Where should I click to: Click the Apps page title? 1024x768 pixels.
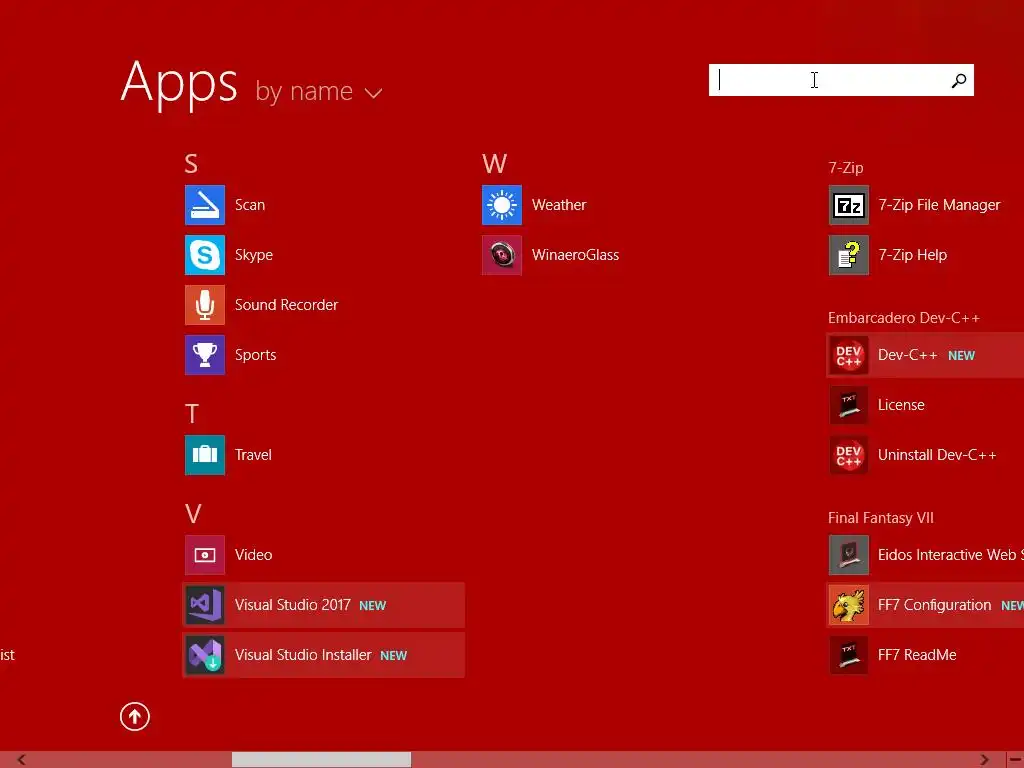[179, 83]
